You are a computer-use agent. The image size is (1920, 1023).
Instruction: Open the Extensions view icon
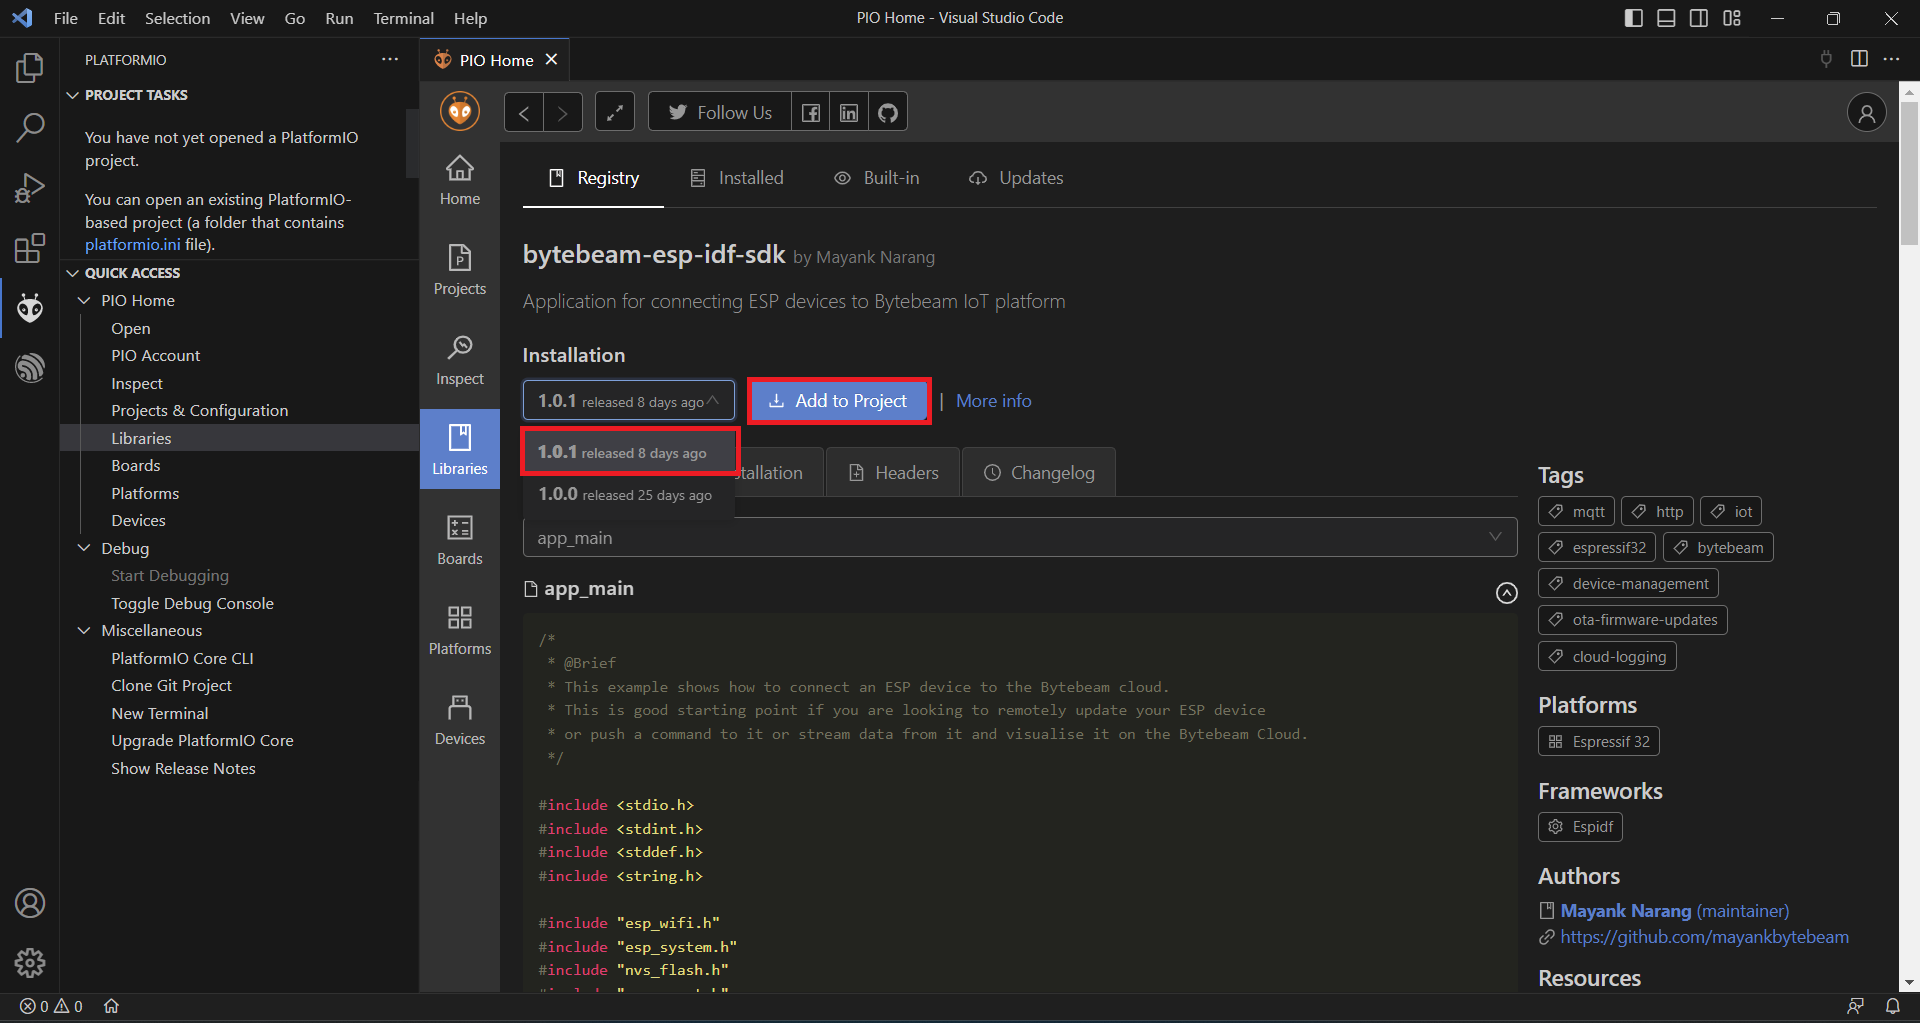[x=30, y=248]
